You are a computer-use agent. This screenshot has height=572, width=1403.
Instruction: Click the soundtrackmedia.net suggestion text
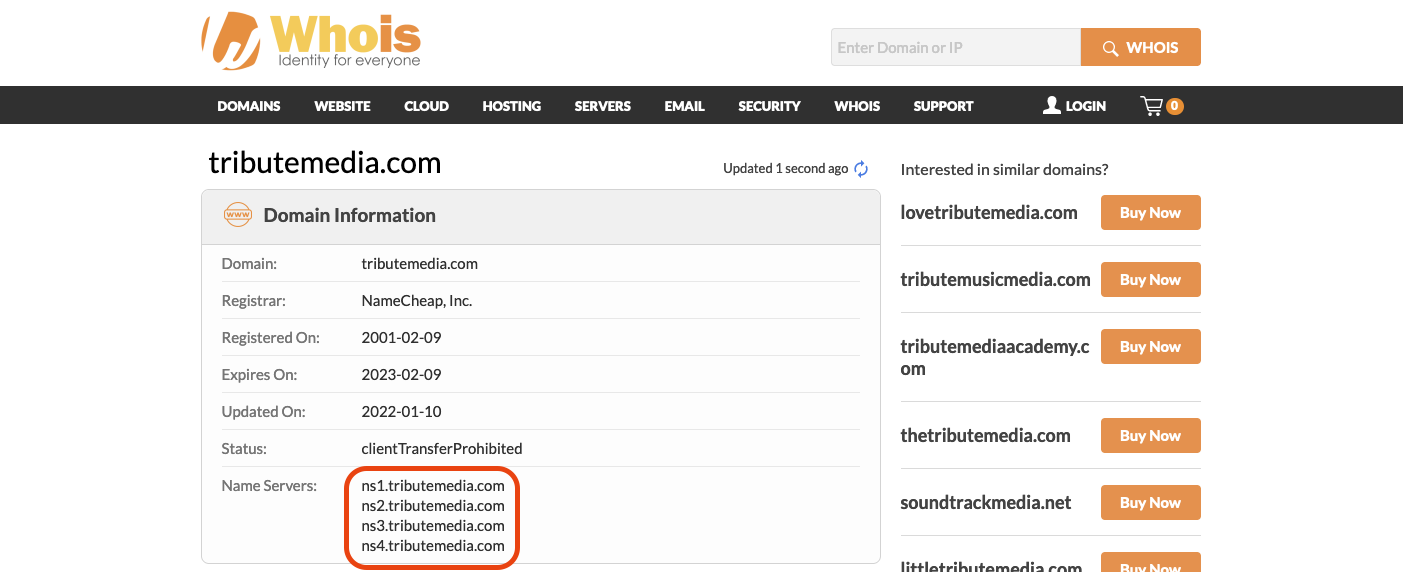point(985,502)
